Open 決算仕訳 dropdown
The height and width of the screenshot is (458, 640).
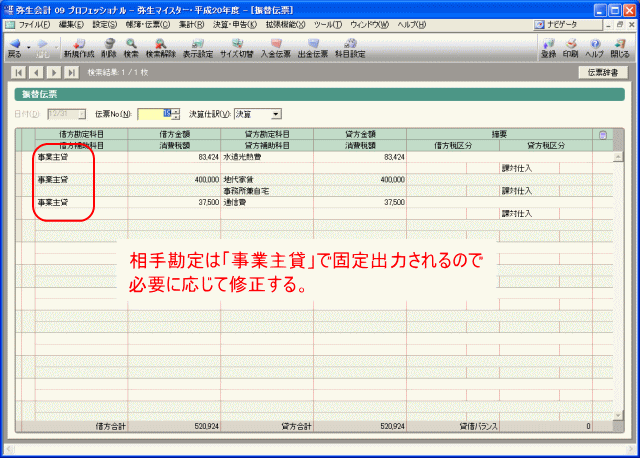[x=276, y=114]
